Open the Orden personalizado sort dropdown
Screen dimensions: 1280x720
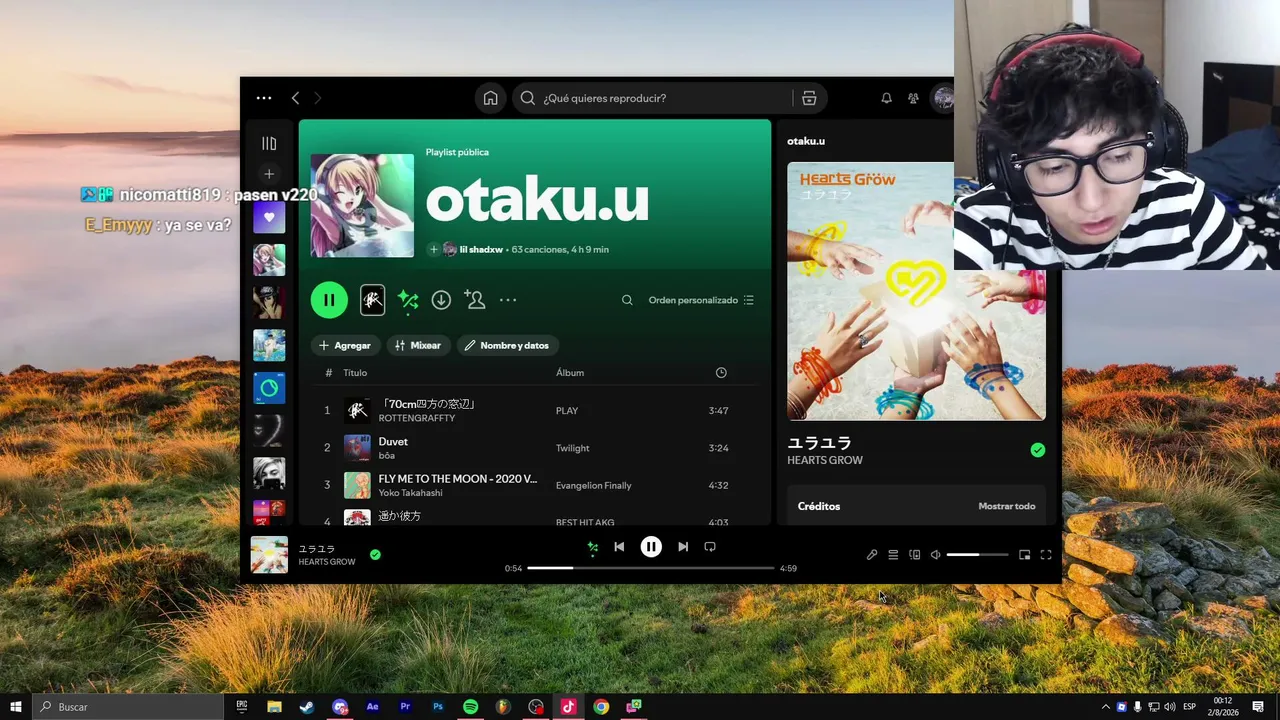coord(701,300)
